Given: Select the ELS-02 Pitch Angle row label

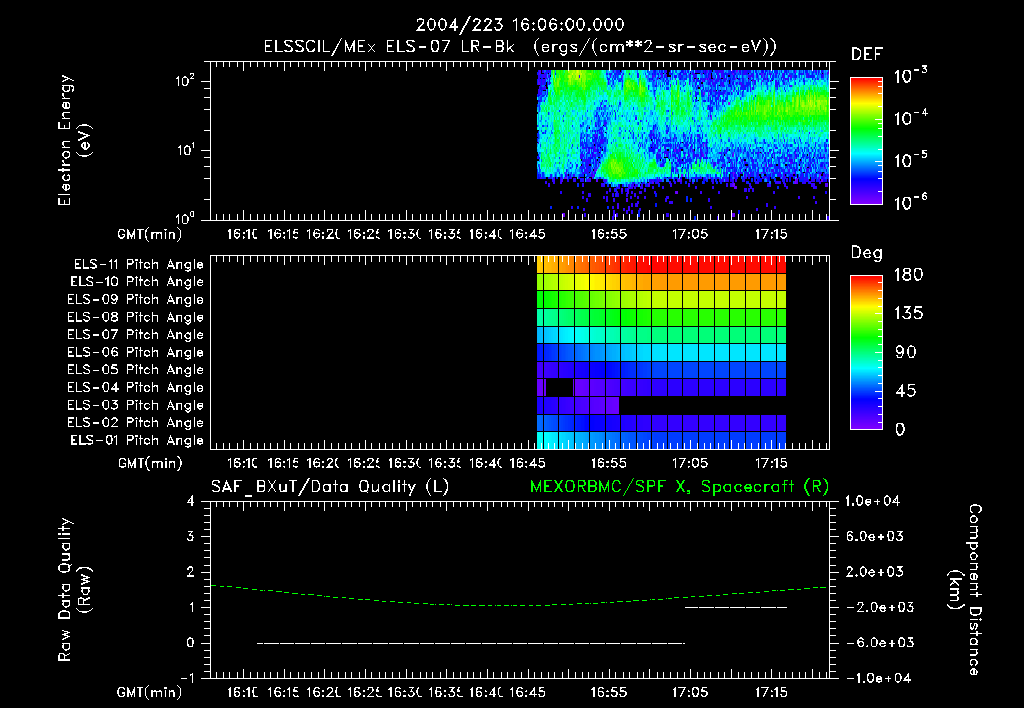Looking at the screenshot, I should click(x=135, y=423).
